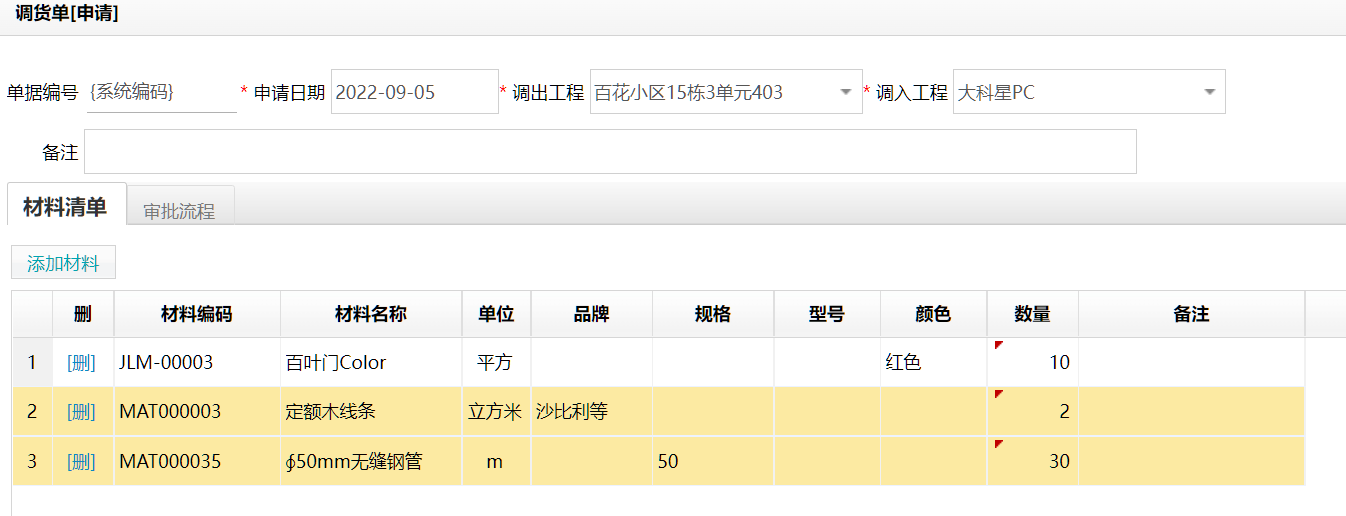Click the 数量 column header
Image resolution: width=1346 pixels, height=516 pixels.
pos(1032,314)
